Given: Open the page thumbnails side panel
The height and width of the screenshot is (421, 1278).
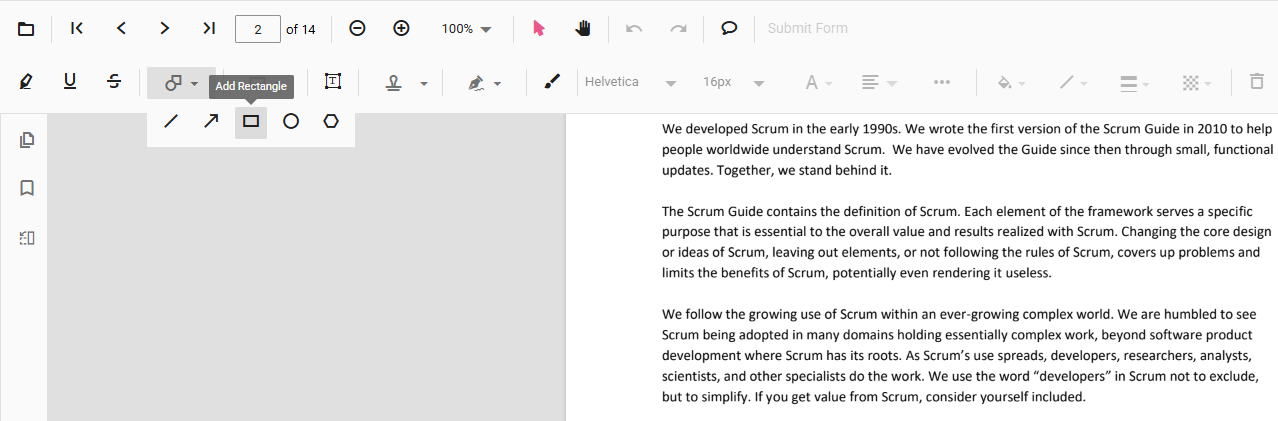Looking at the screenshot, I should [27, 140].
